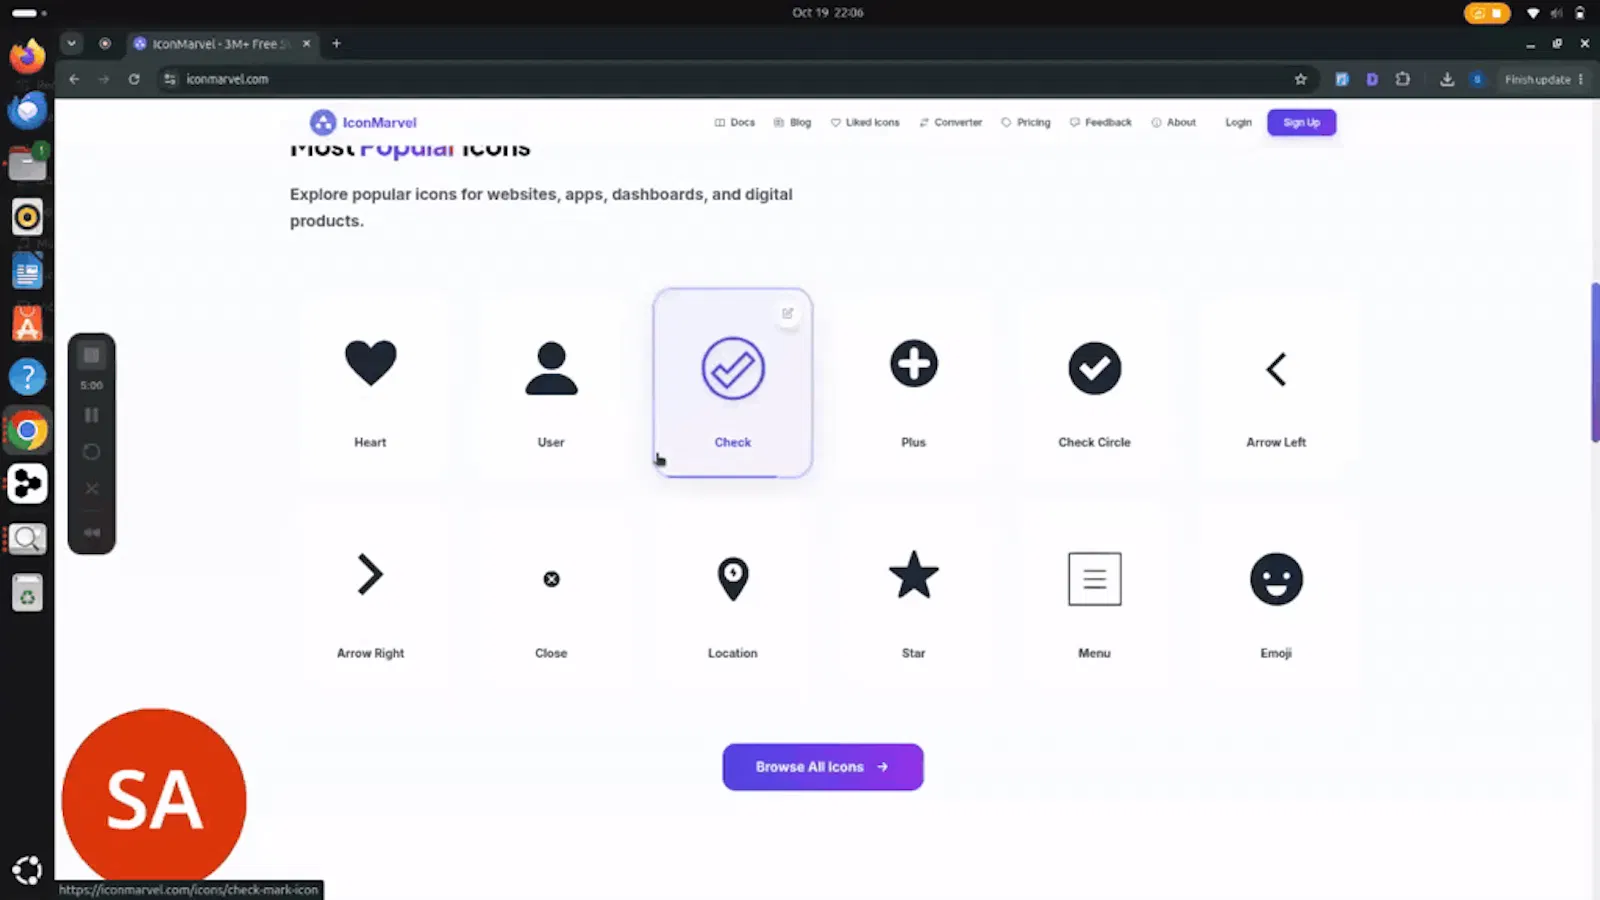
Task: Open Liked Icons in the navbar
Action: click(x=865, y=122)
